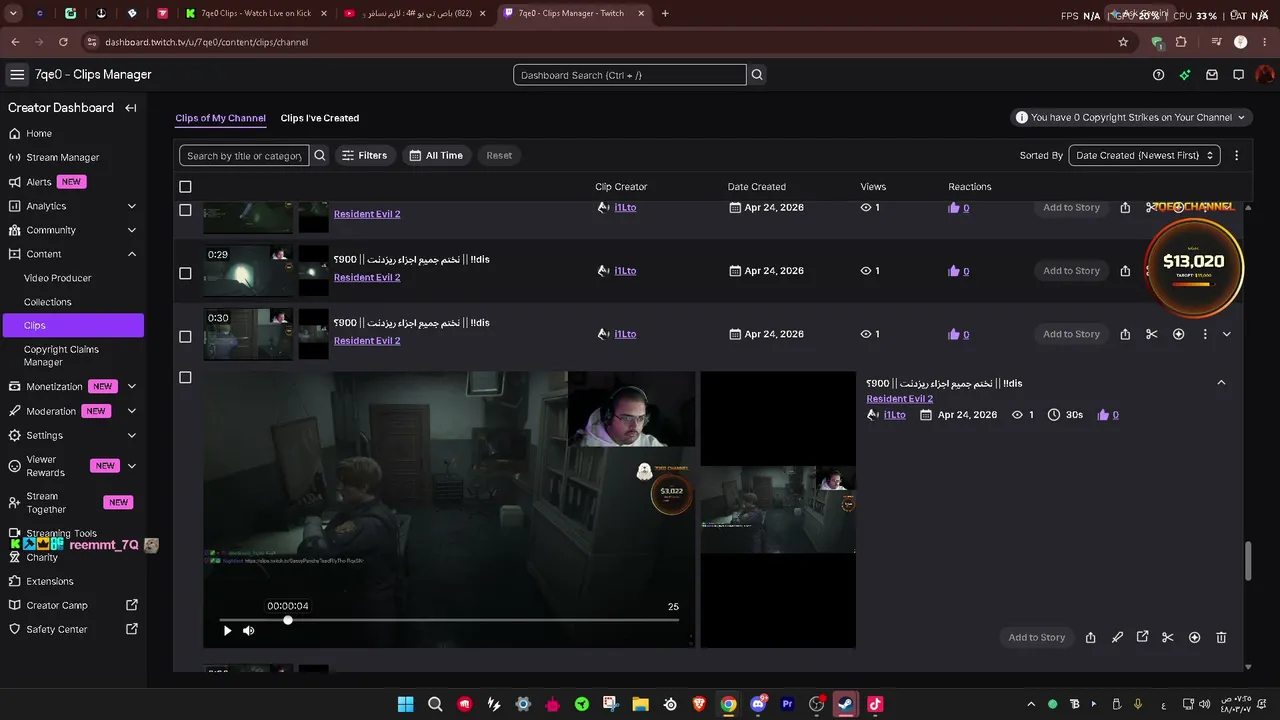This screenshot has height=720, width=1280.
Task: Click the Dashboard Search input field
Action: click(x=630, y=75)
